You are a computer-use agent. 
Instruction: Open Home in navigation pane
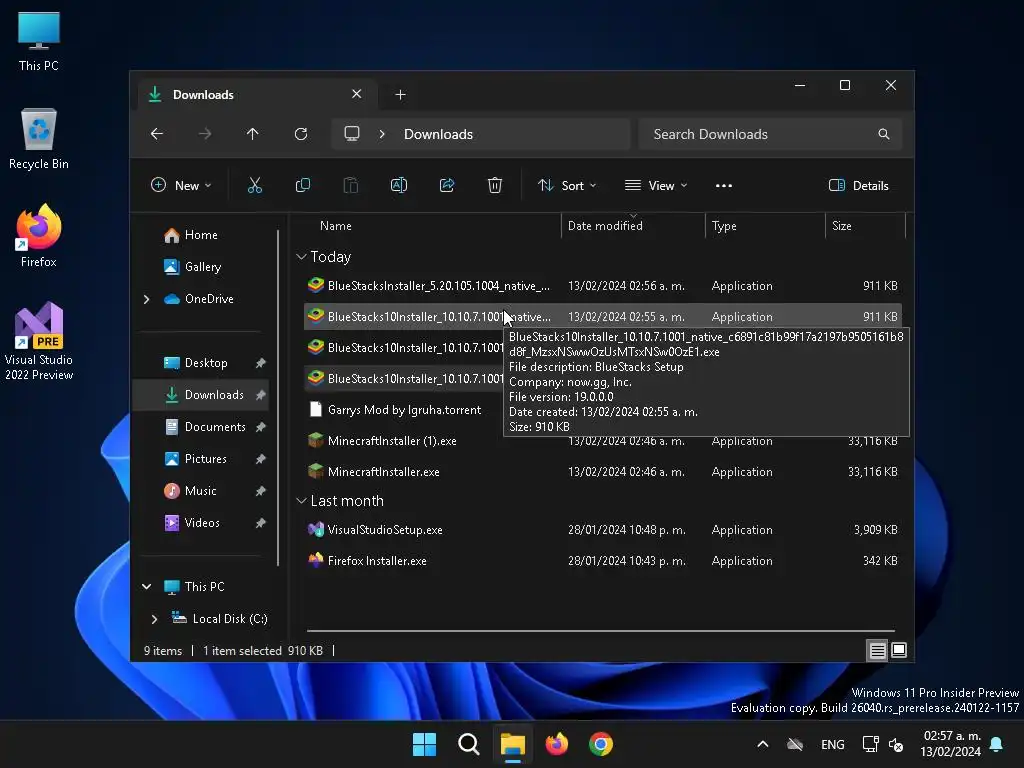[200, 235]
